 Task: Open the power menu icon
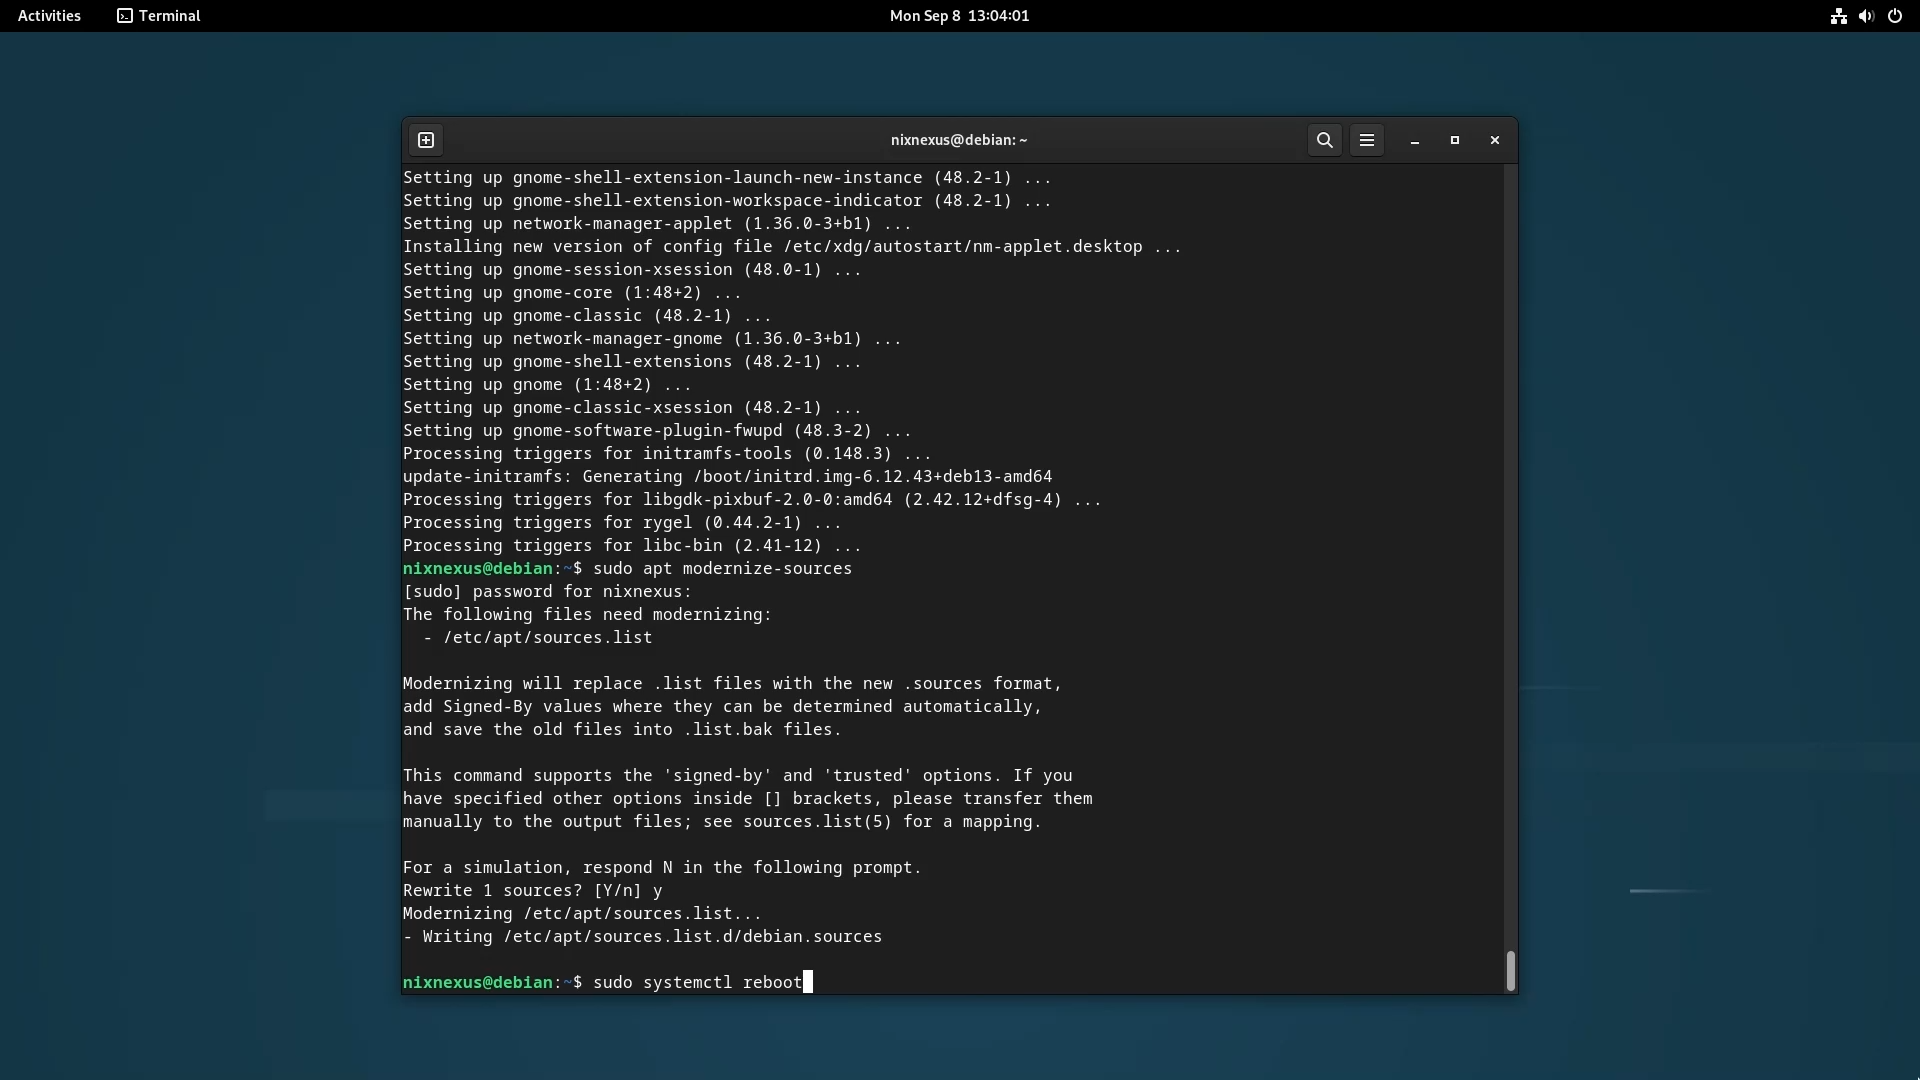pyautogui.click(x=1895, y=16)
